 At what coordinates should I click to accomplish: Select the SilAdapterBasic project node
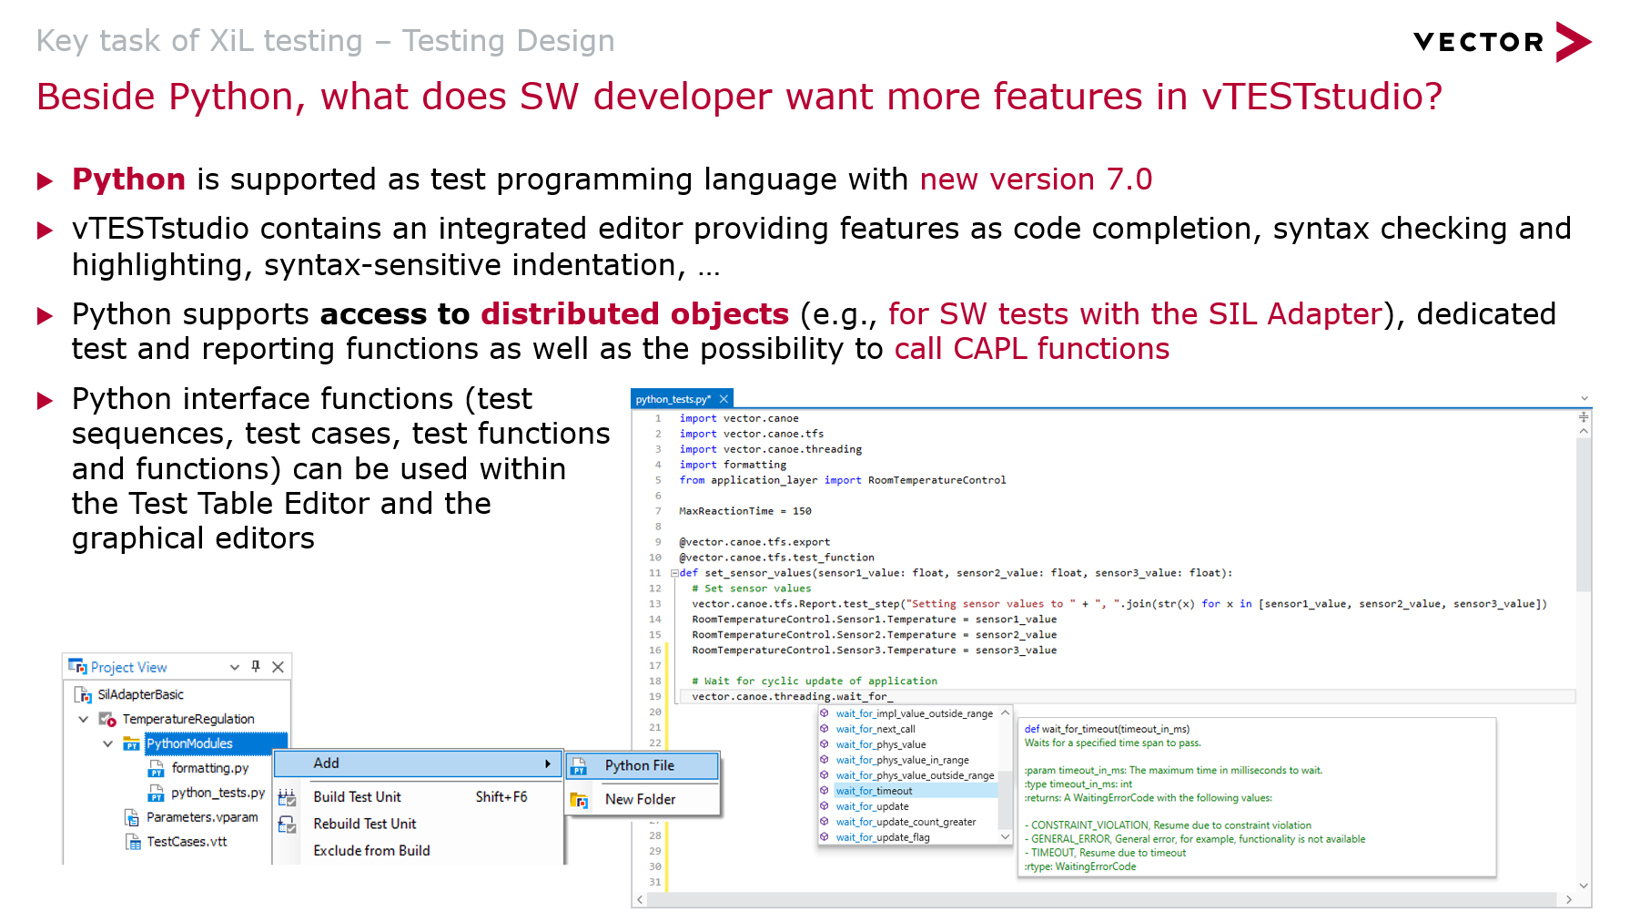coord(140,694)
